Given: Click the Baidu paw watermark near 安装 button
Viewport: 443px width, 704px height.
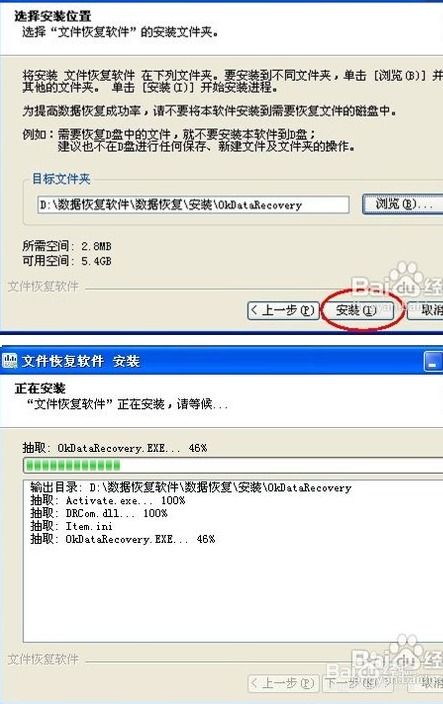Looking at the screenshot, I should pyautogui.click(x=406, y=273).
